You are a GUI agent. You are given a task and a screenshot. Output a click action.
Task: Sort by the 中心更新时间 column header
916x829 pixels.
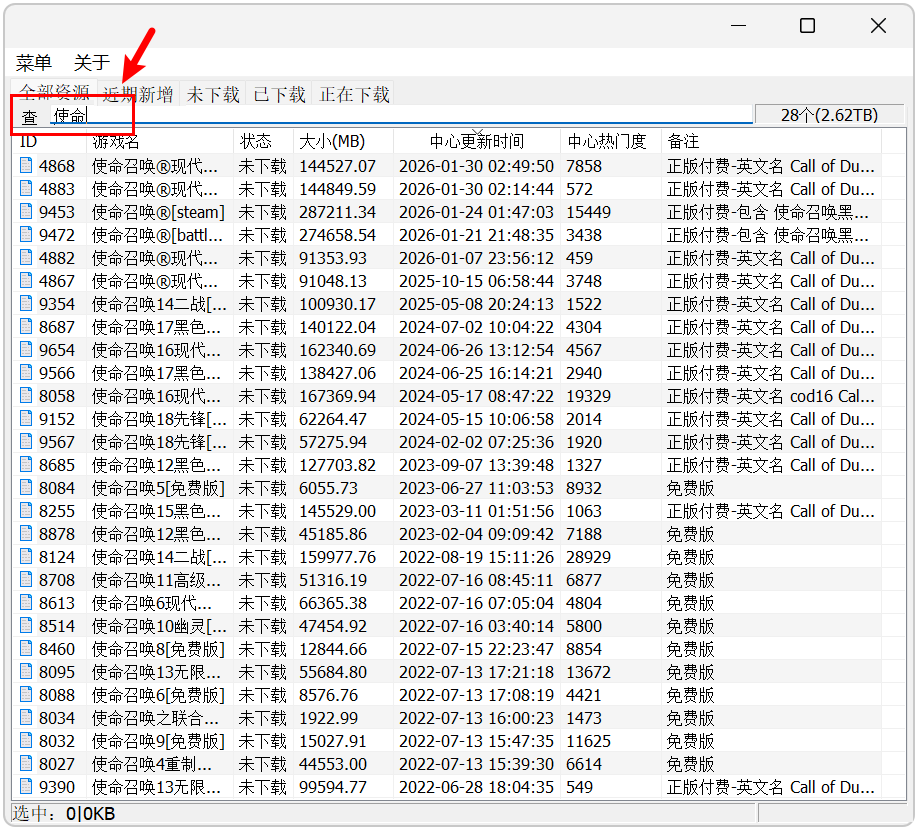click(x=477, y=141)
